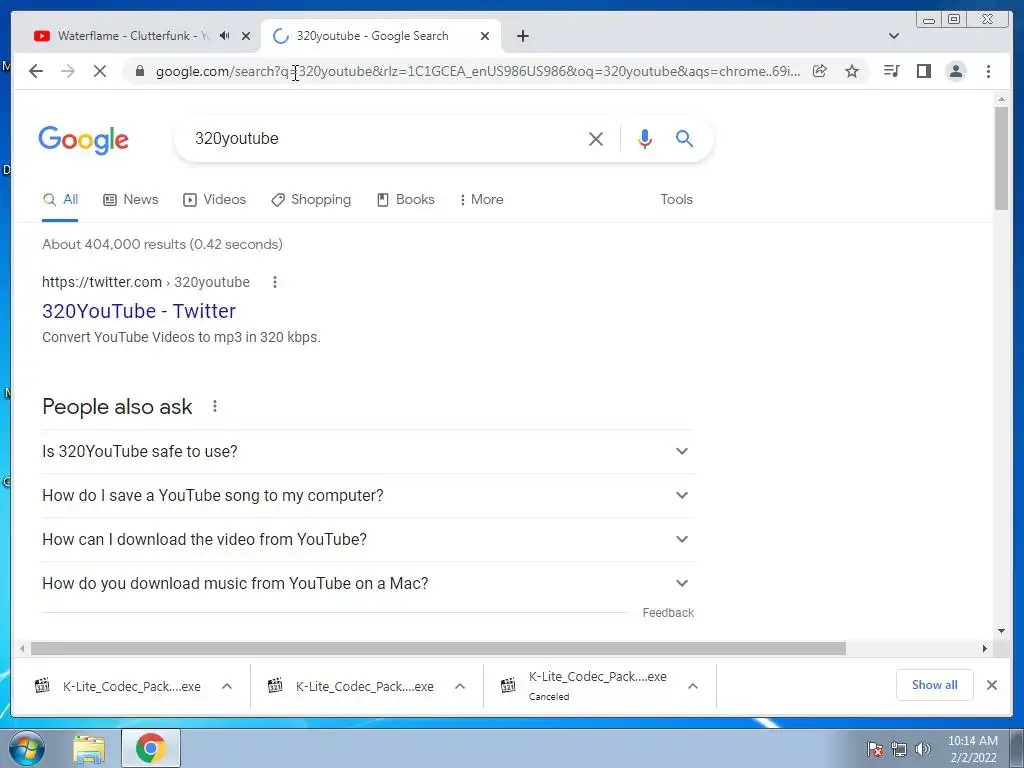Open the 320YouTube - Twitter result link
Image resolution: width=1024 pixels, height=768 pixels.
click(x=138, y=311)
